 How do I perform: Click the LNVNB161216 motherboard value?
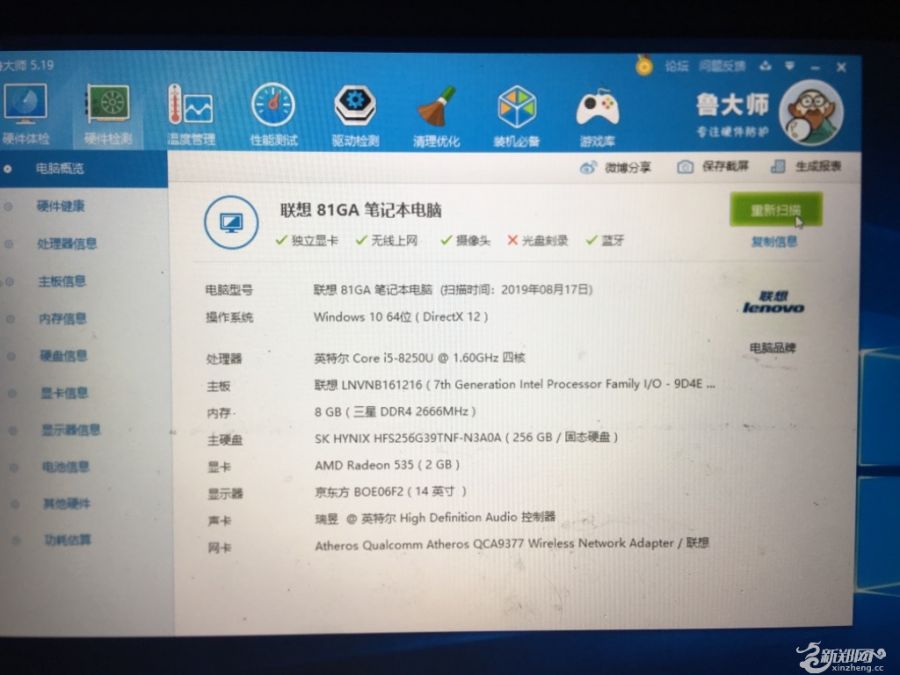coord(514,385)
